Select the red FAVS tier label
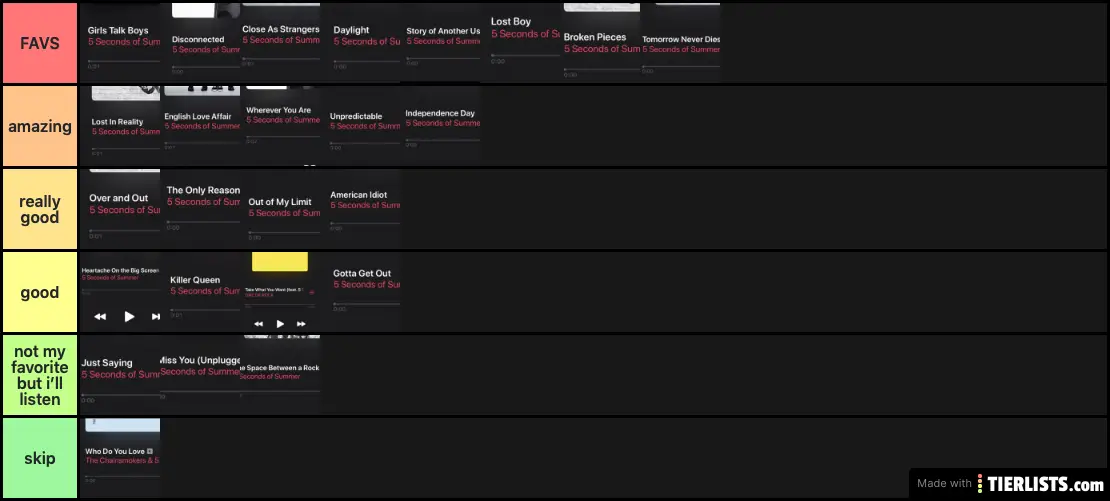The image size is (1110, 501). coord(40,44)
